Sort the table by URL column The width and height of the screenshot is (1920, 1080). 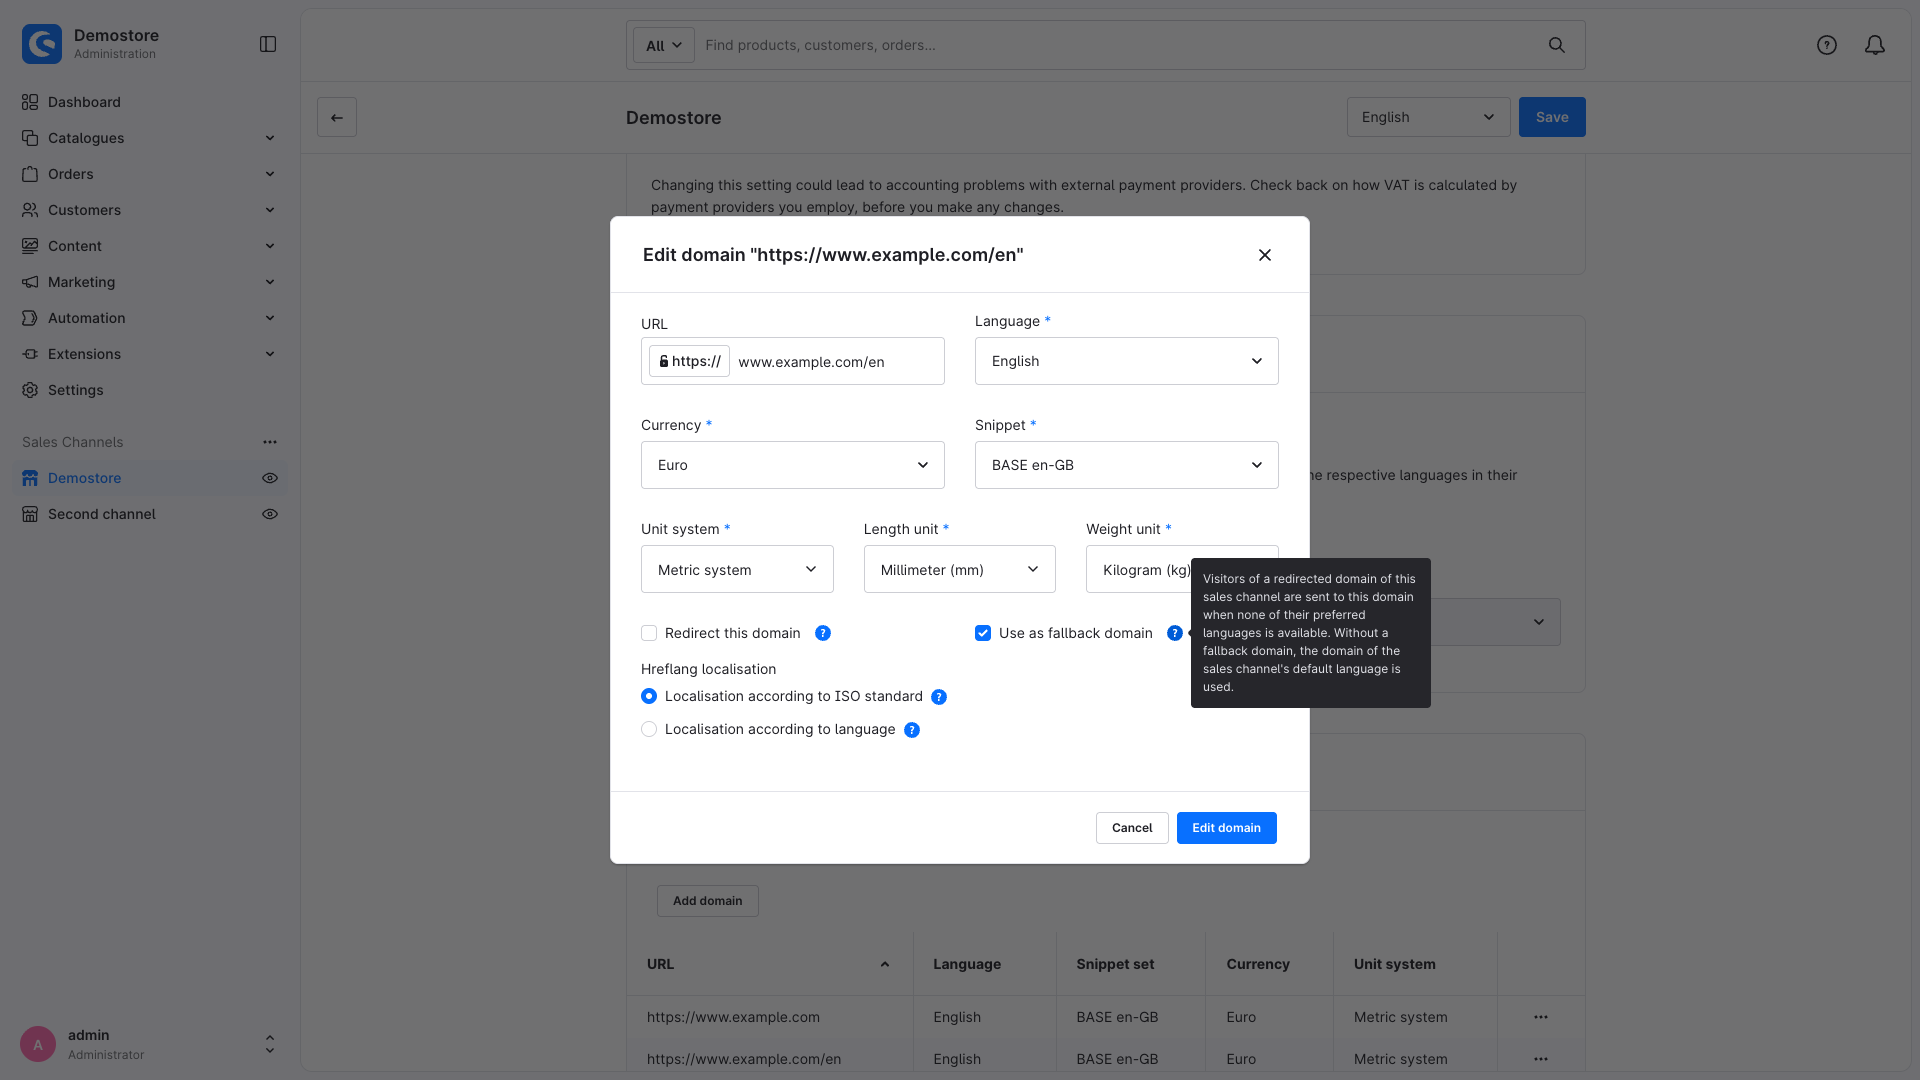769,964
